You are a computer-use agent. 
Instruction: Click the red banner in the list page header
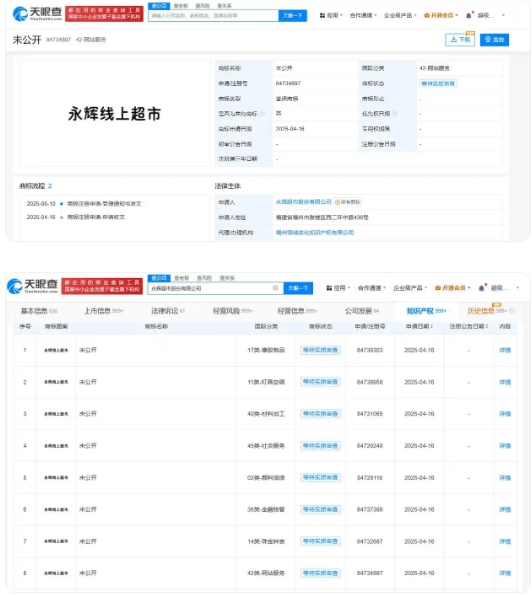click(x=102, y=286)
